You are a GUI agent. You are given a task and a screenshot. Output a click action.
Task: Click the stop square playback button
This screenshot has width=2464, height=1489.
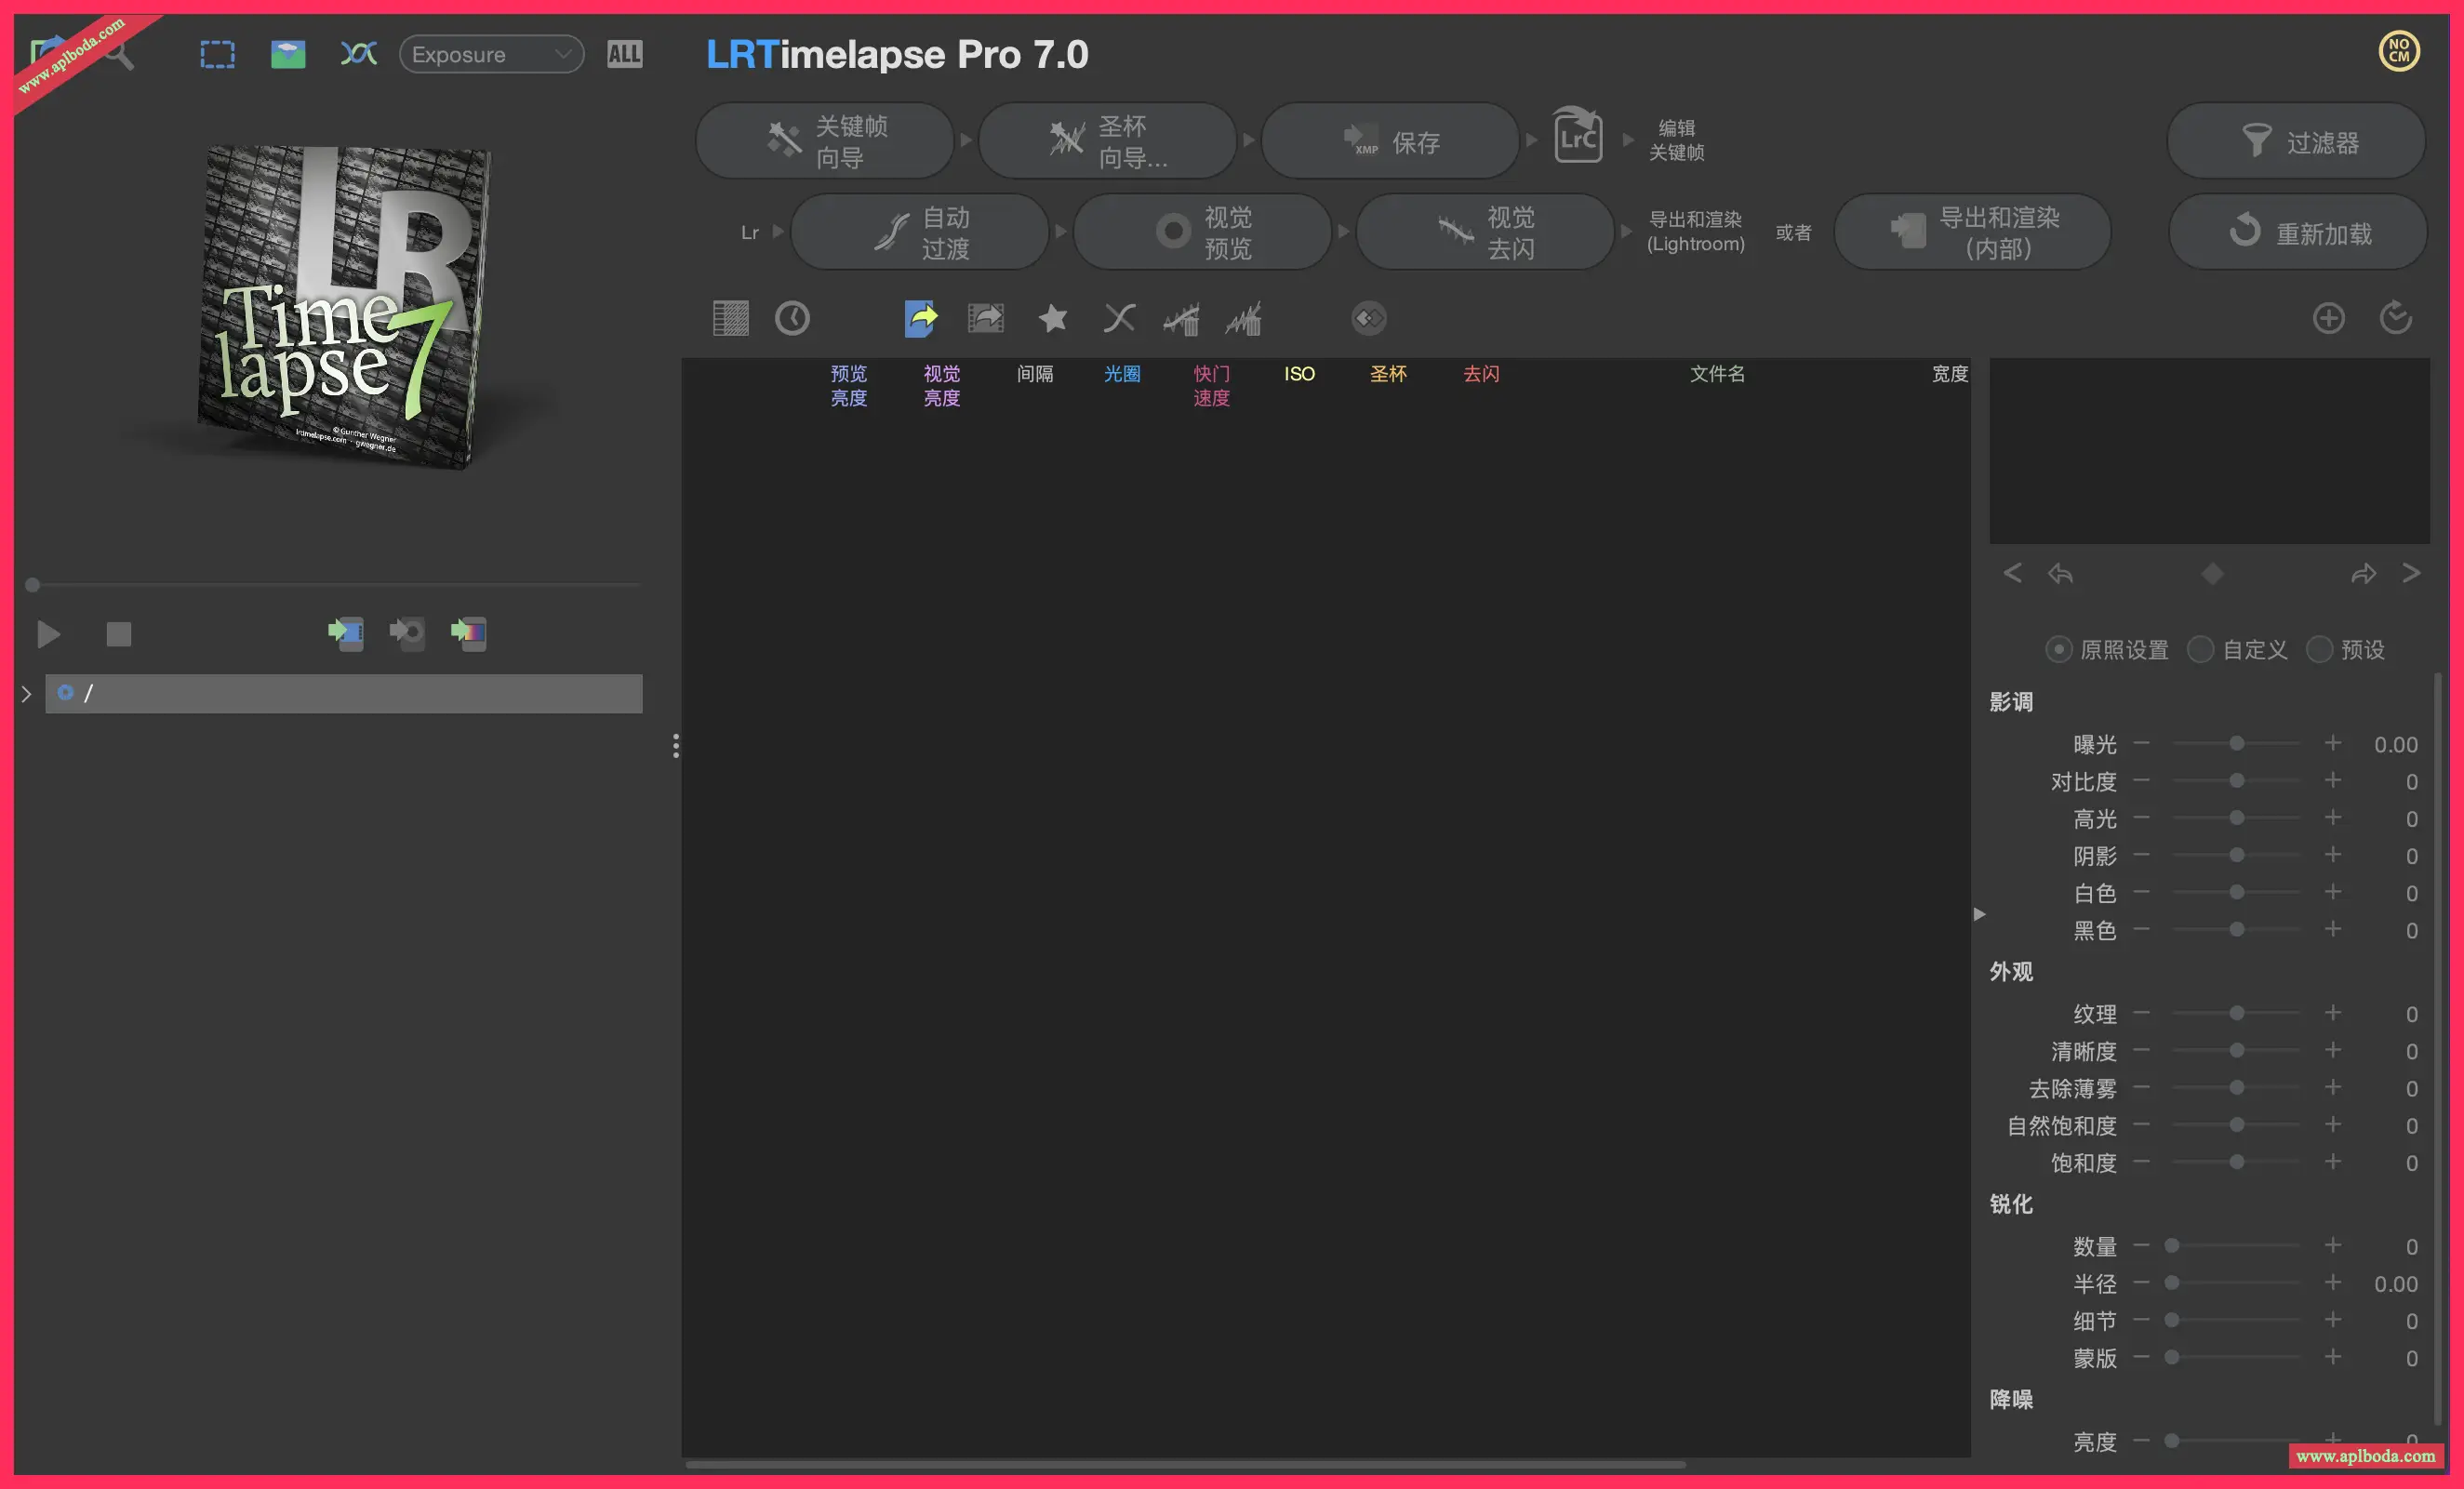coord(119,634)
